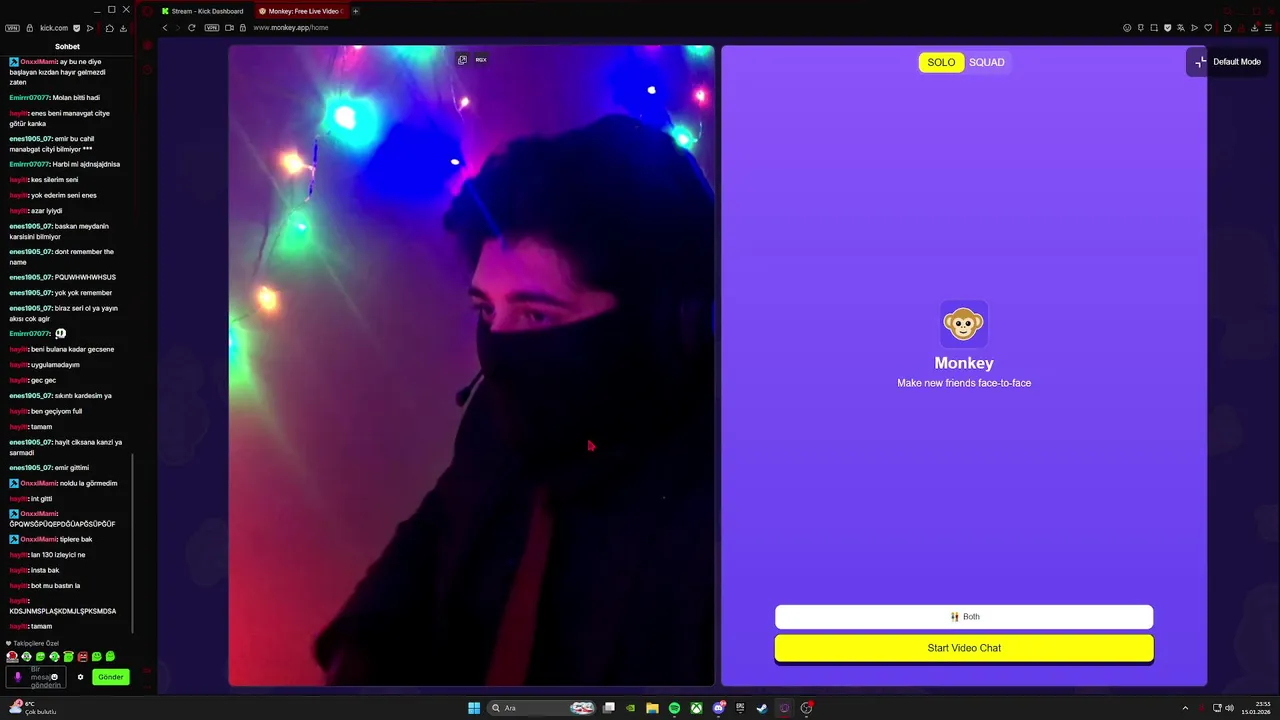The image size is (1280, 720).
Task: Click the shield icon in kick.com window
Action: pos(77,28)
